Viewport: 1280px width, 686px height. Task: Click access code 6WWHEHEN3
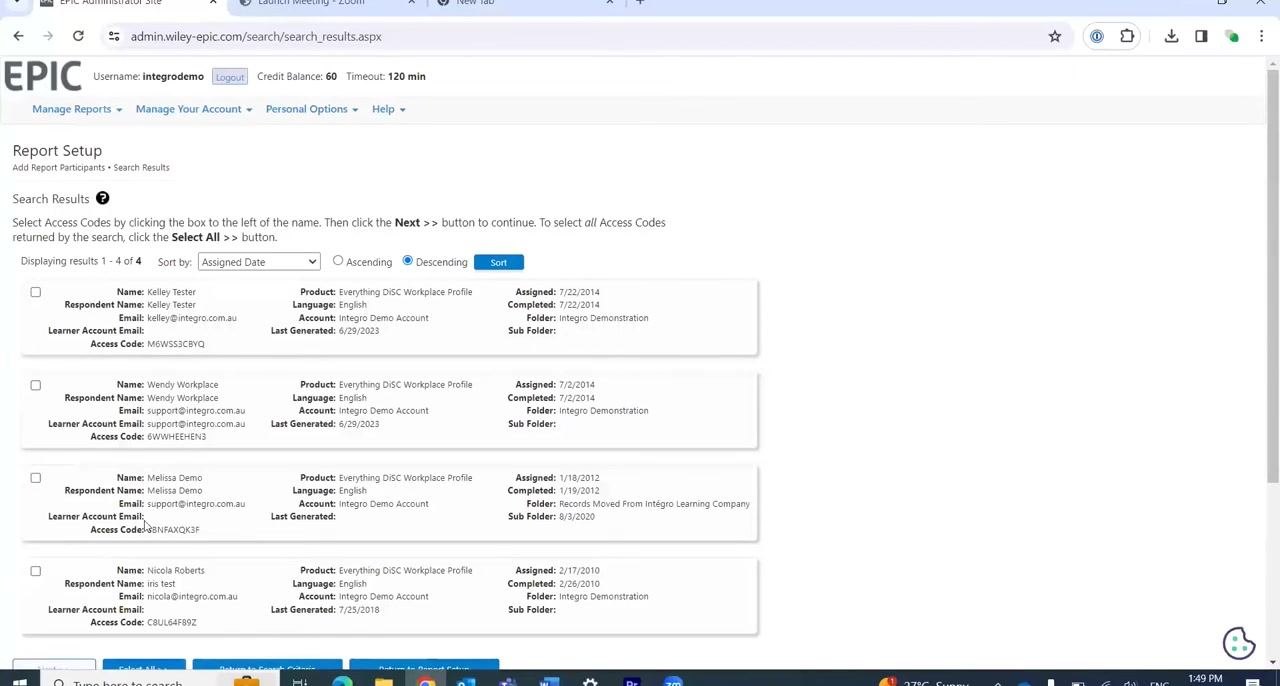pyautogui.click(x=176, y=437)
